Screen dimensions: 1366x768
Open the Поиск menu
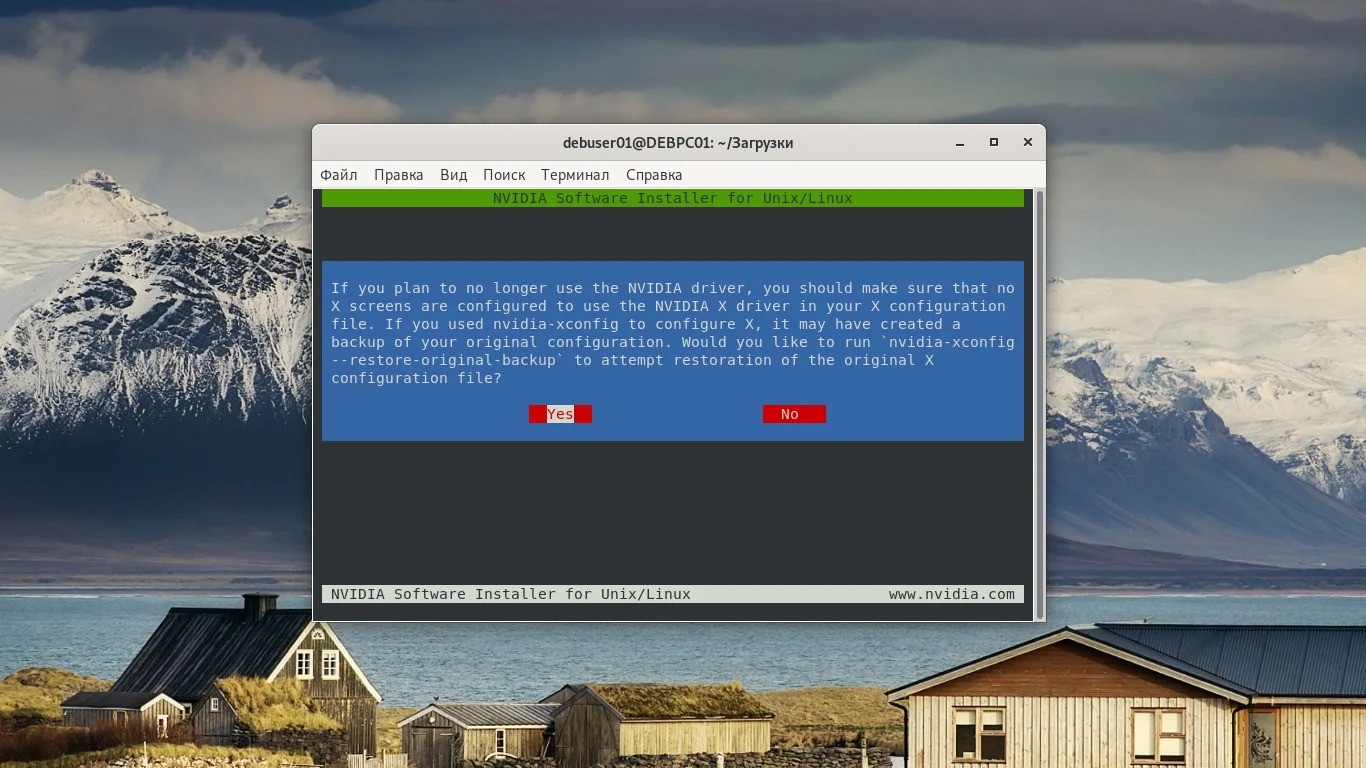coord(504,175)
